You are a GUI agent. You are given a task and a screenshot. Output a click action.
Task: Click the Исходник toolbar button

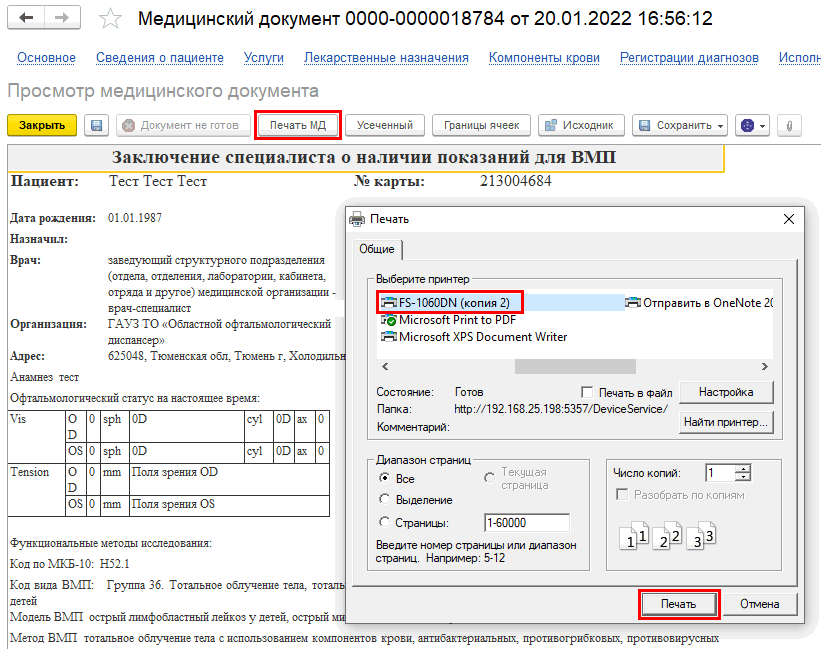click(582, 126)
